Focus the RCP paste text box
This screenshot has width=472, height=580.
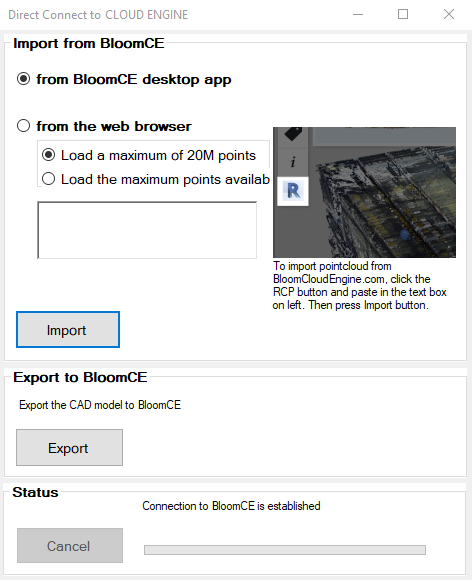point(147,230)
